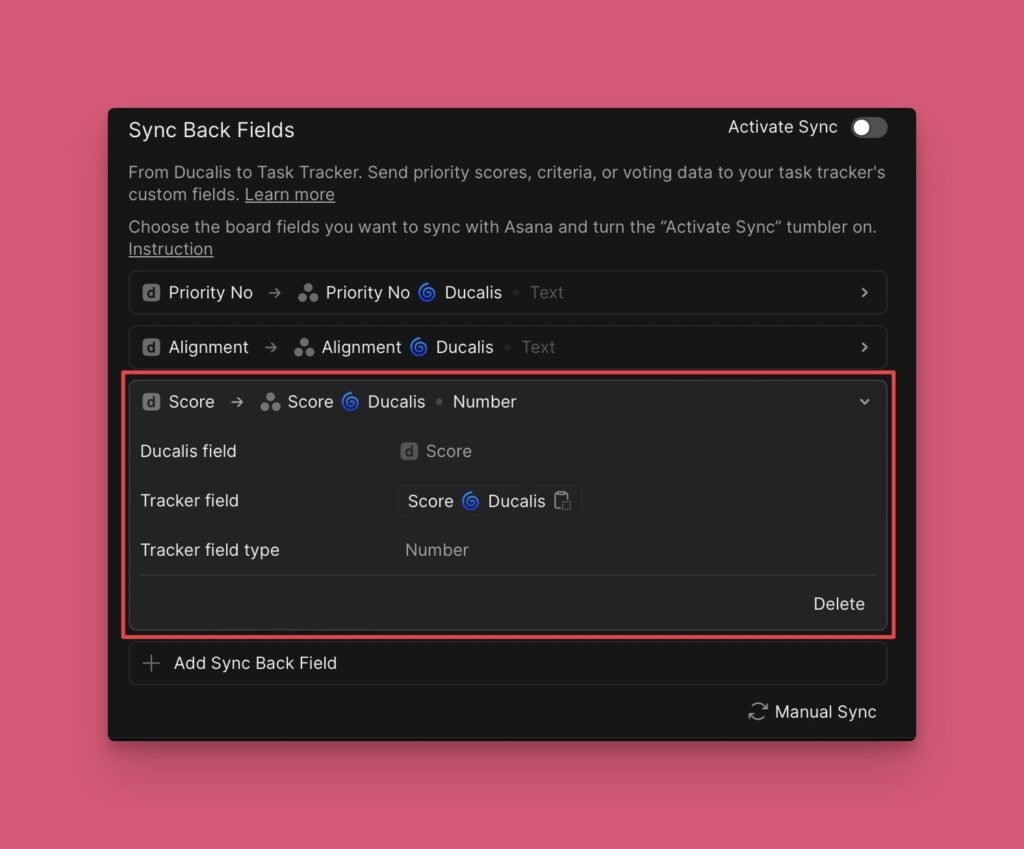Viewport: 1024px width, 849px height.
Task: Expand the Alignment field row chevron
Action: click(x=865, y=347)
